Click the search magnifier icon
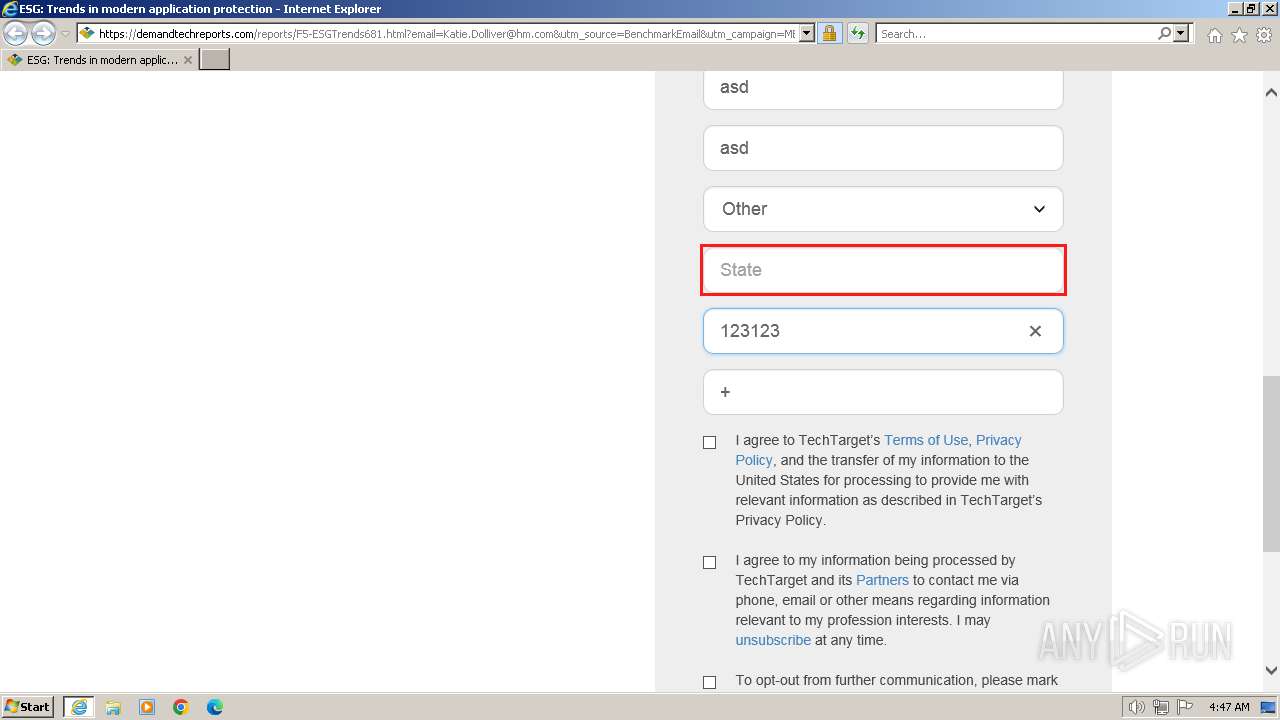The image size is (1280, 720). [x=1164, y=34]
